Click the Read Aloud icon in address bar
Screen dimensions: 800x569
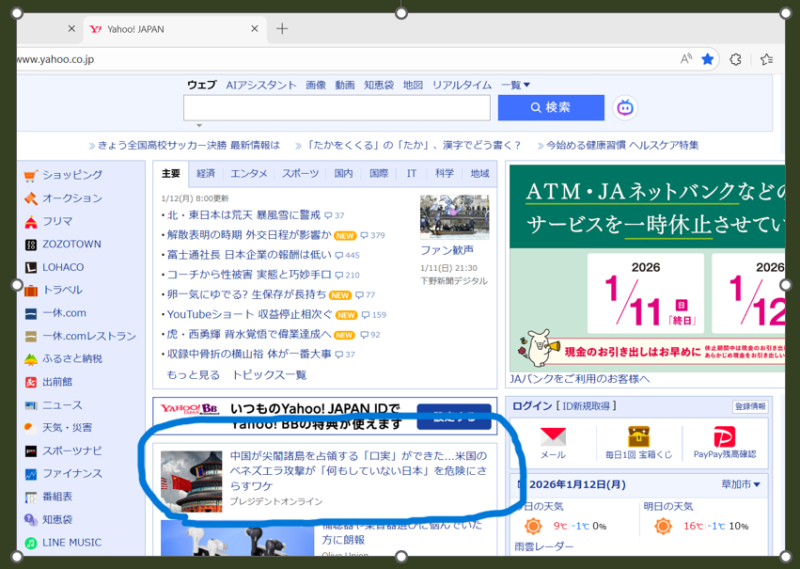[686, 59]
